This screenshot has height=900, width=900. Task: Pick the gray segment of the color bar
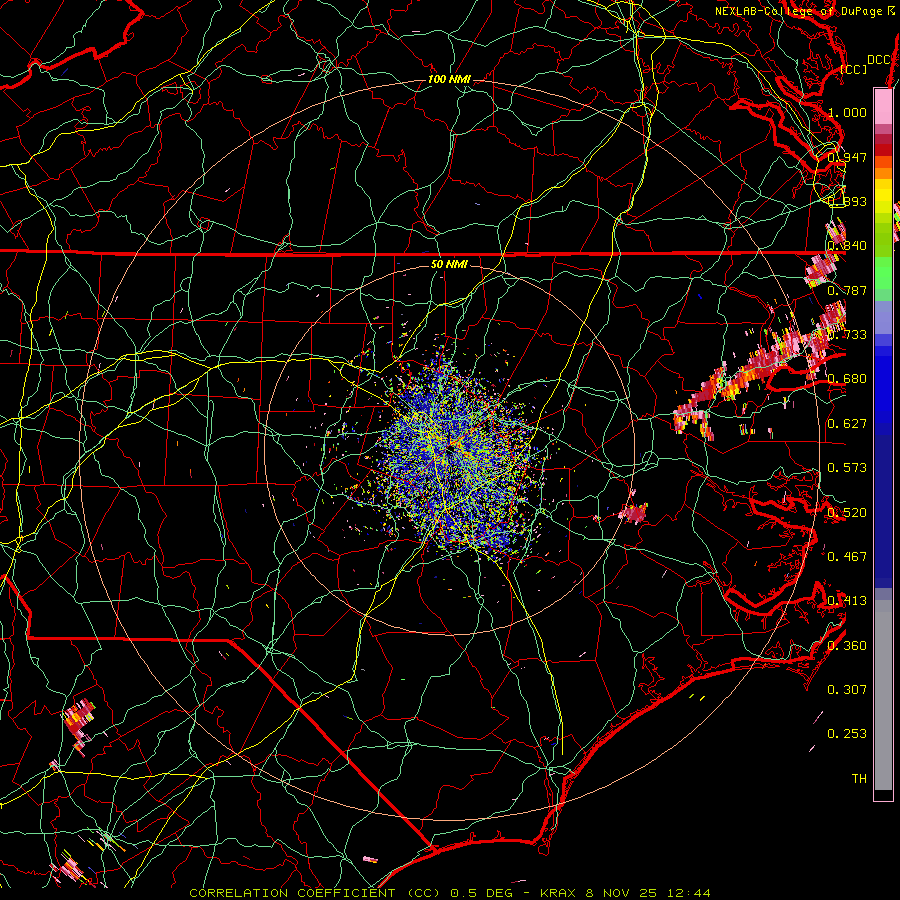click(883, 695)
